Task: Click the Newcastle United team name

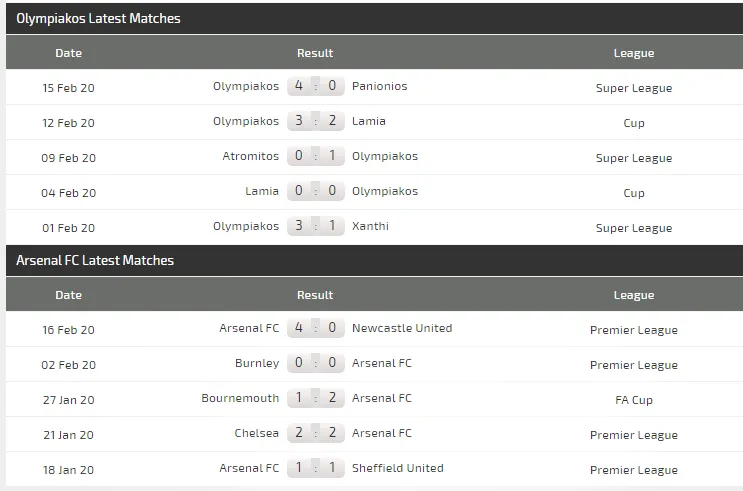Action: tap(402, 328)
